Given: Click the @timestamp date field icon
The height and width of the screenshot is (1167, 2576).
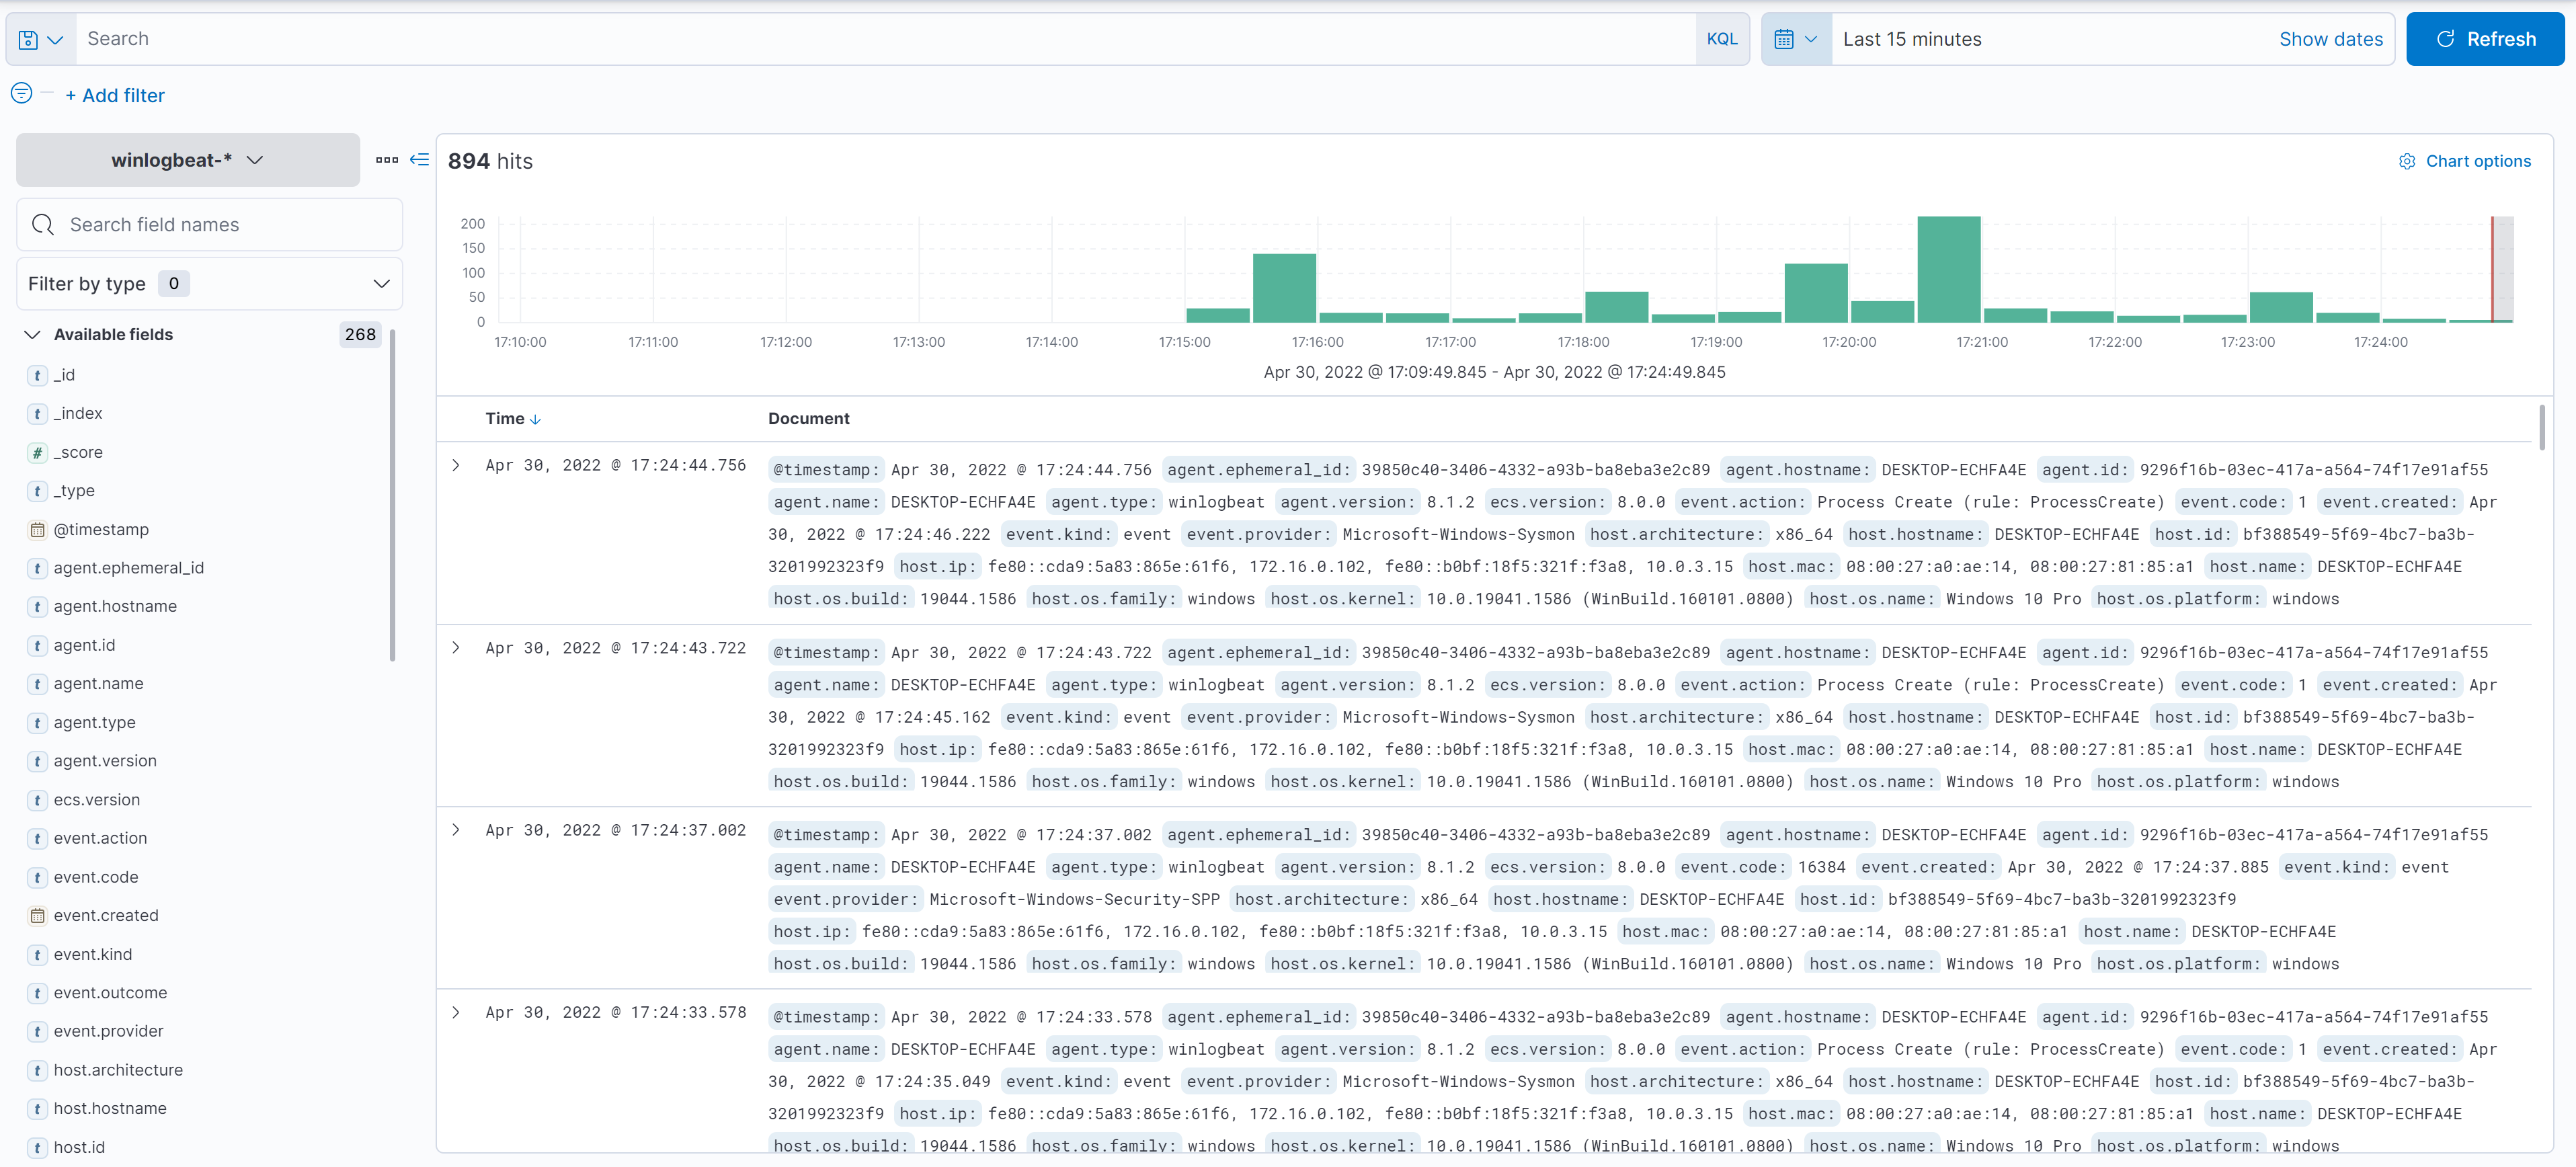Looking at the screenshot, I should [x=37, y=530].
